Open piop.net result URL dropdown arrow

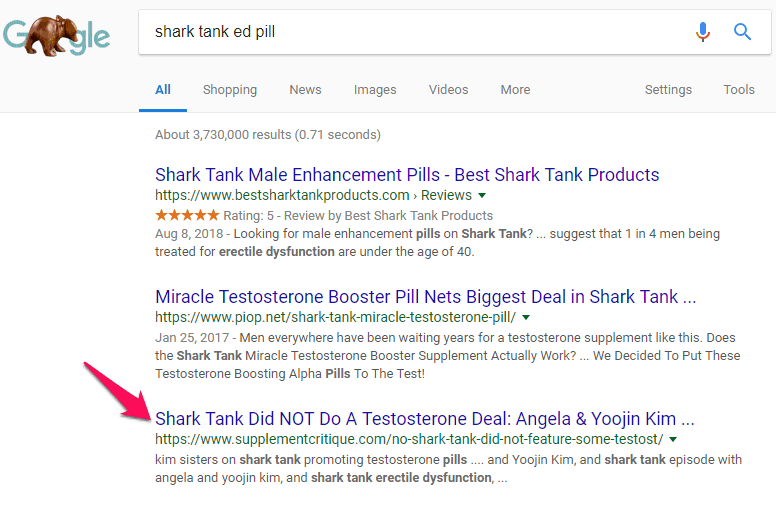526,317
